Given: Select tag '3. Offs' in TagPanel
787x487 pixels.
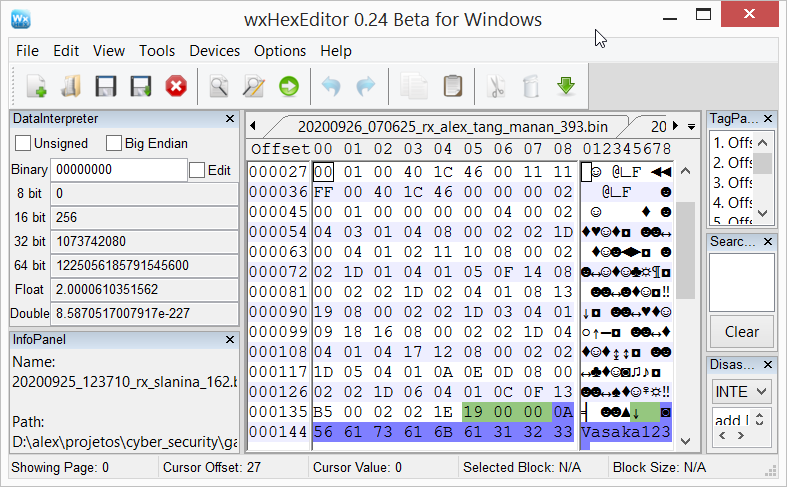Looking at the screenshot, I should pos(732,183).
